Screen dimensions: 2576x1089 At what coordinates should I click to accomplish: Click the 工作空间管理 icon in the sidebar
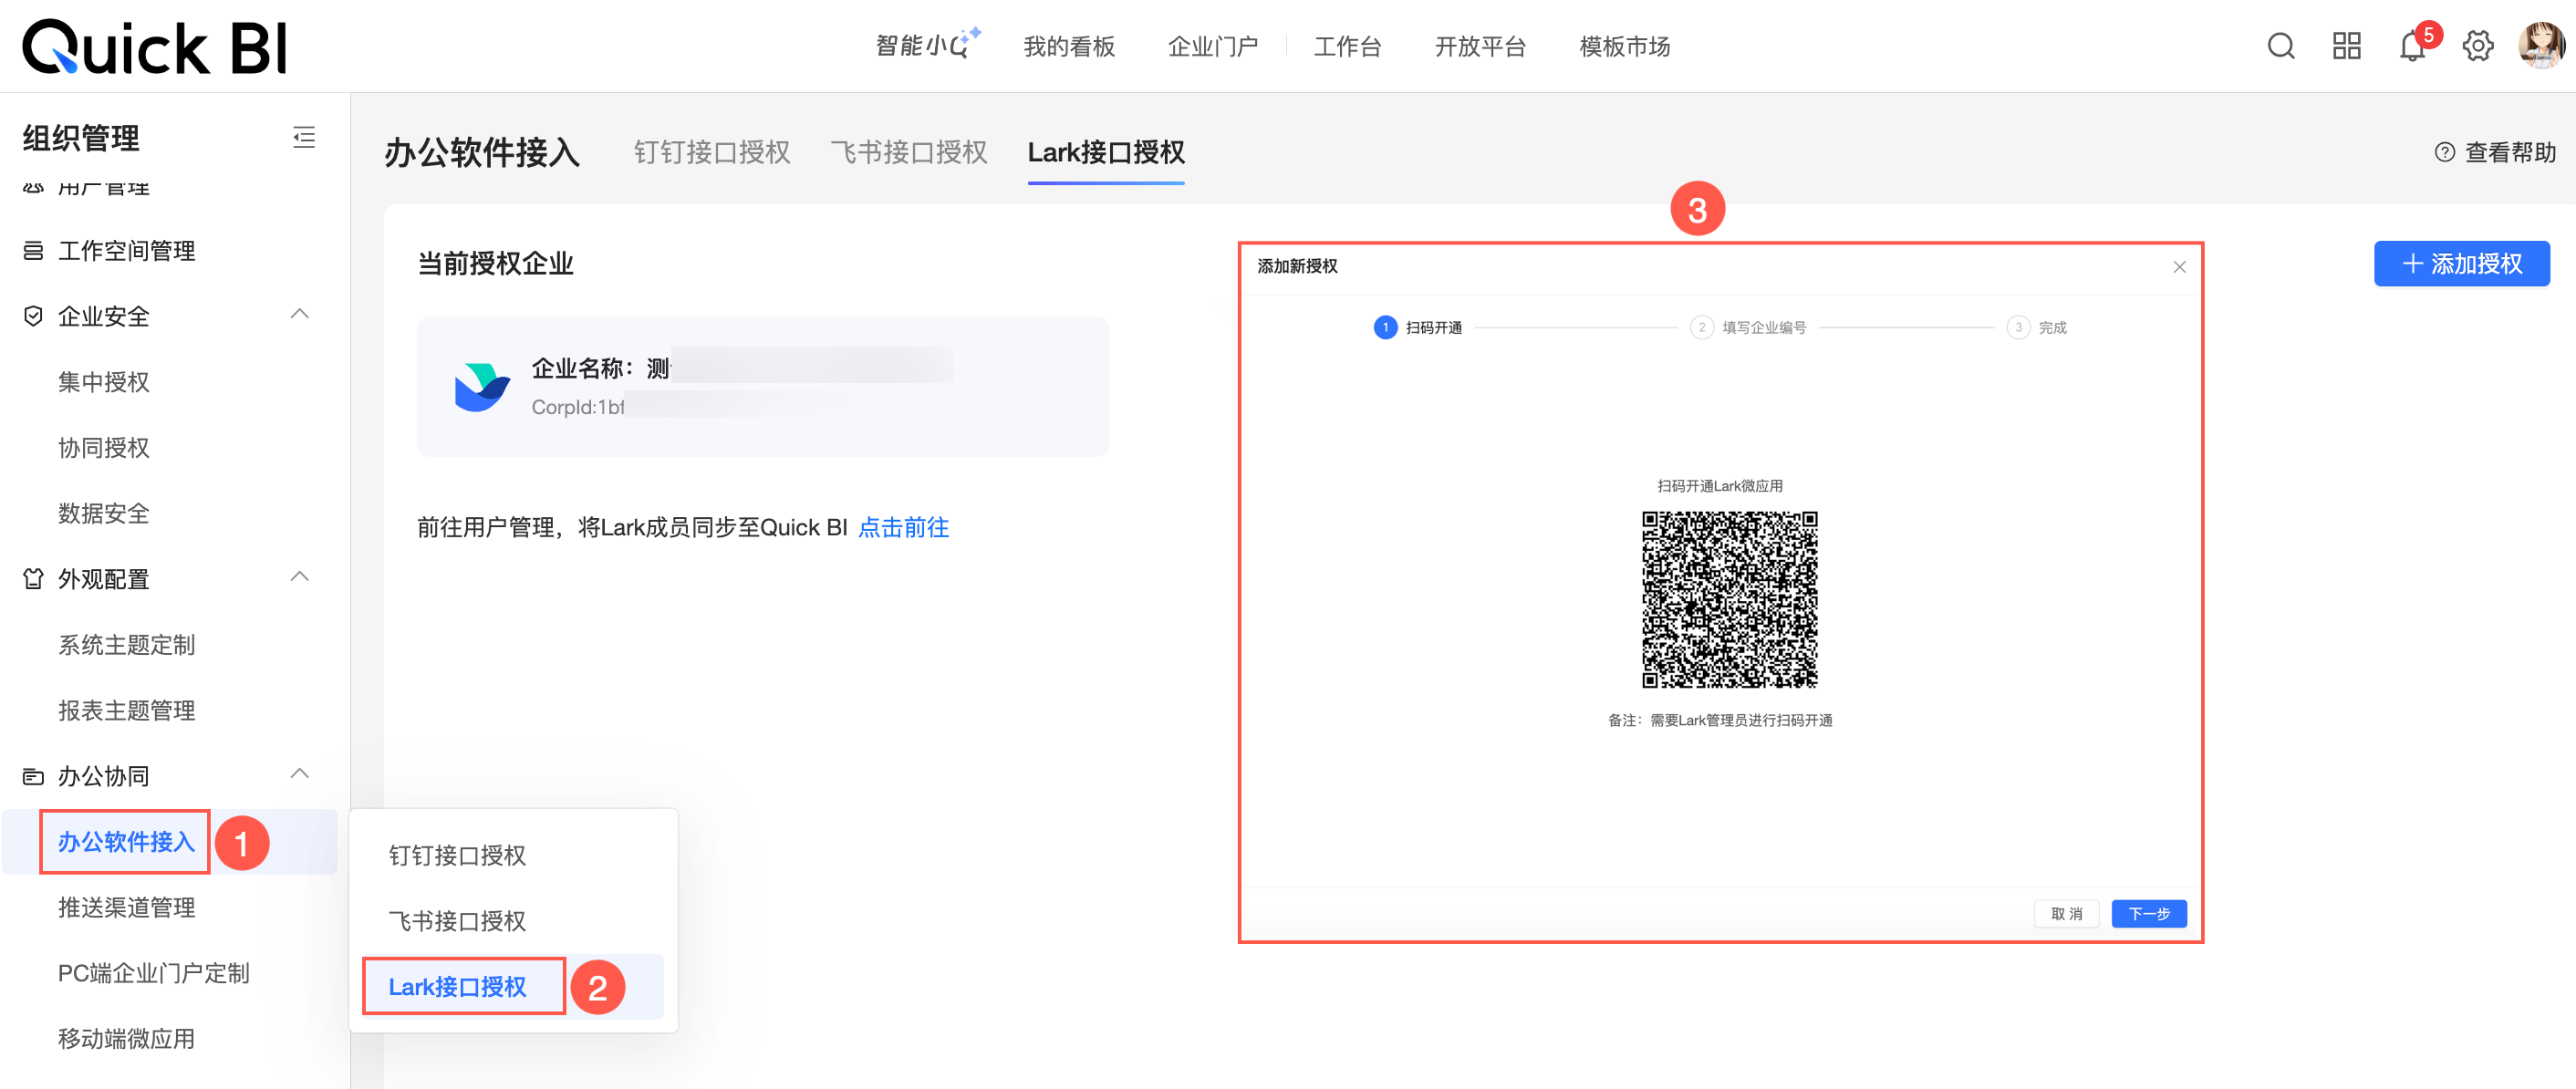tap(33, 251)
